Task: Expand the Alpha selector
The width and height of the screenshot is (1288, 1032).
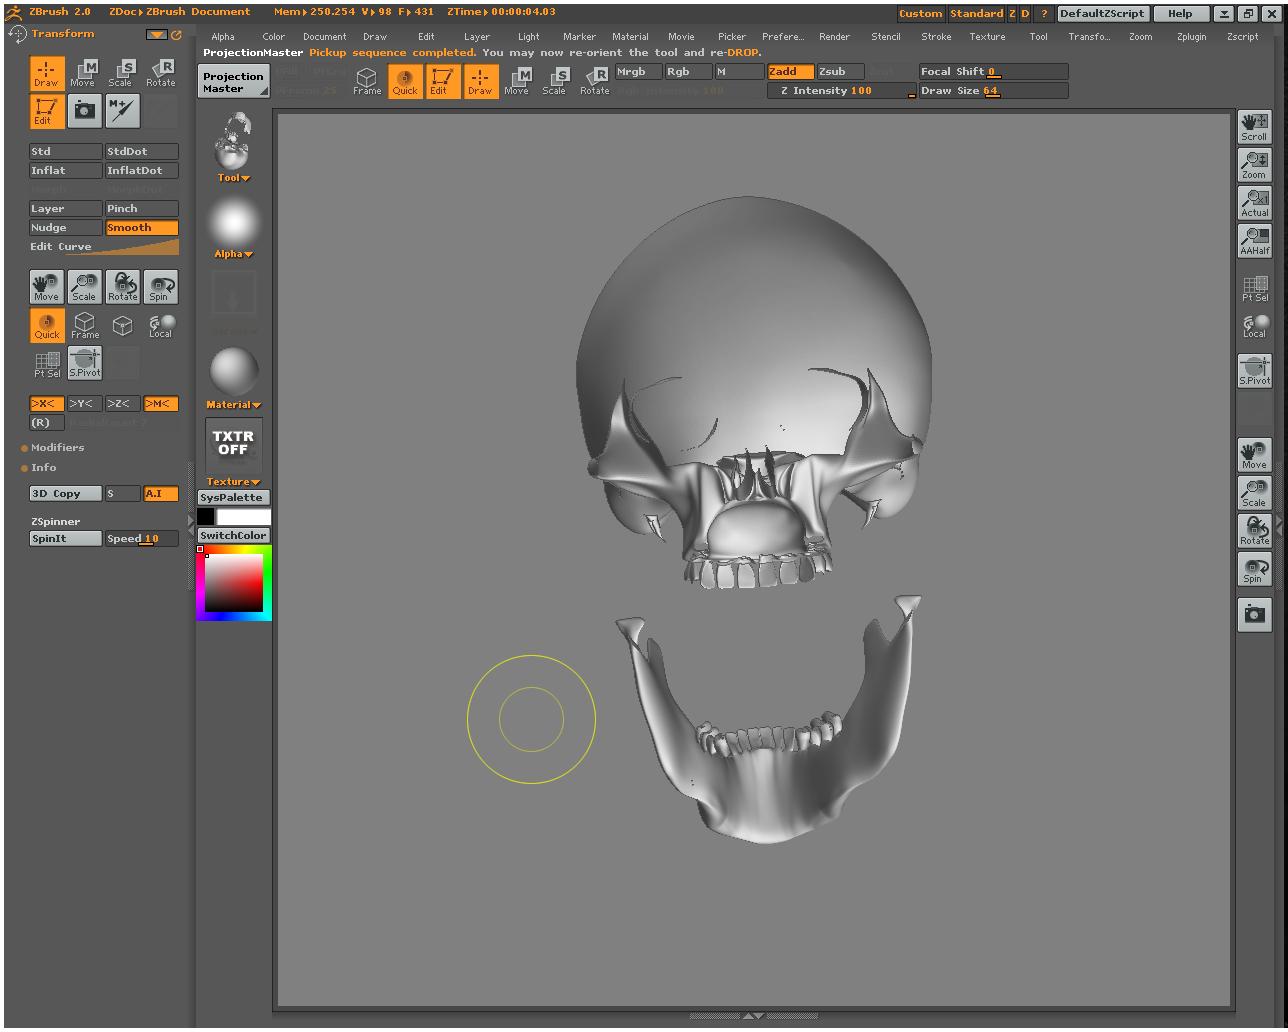Action: (232, 254)
